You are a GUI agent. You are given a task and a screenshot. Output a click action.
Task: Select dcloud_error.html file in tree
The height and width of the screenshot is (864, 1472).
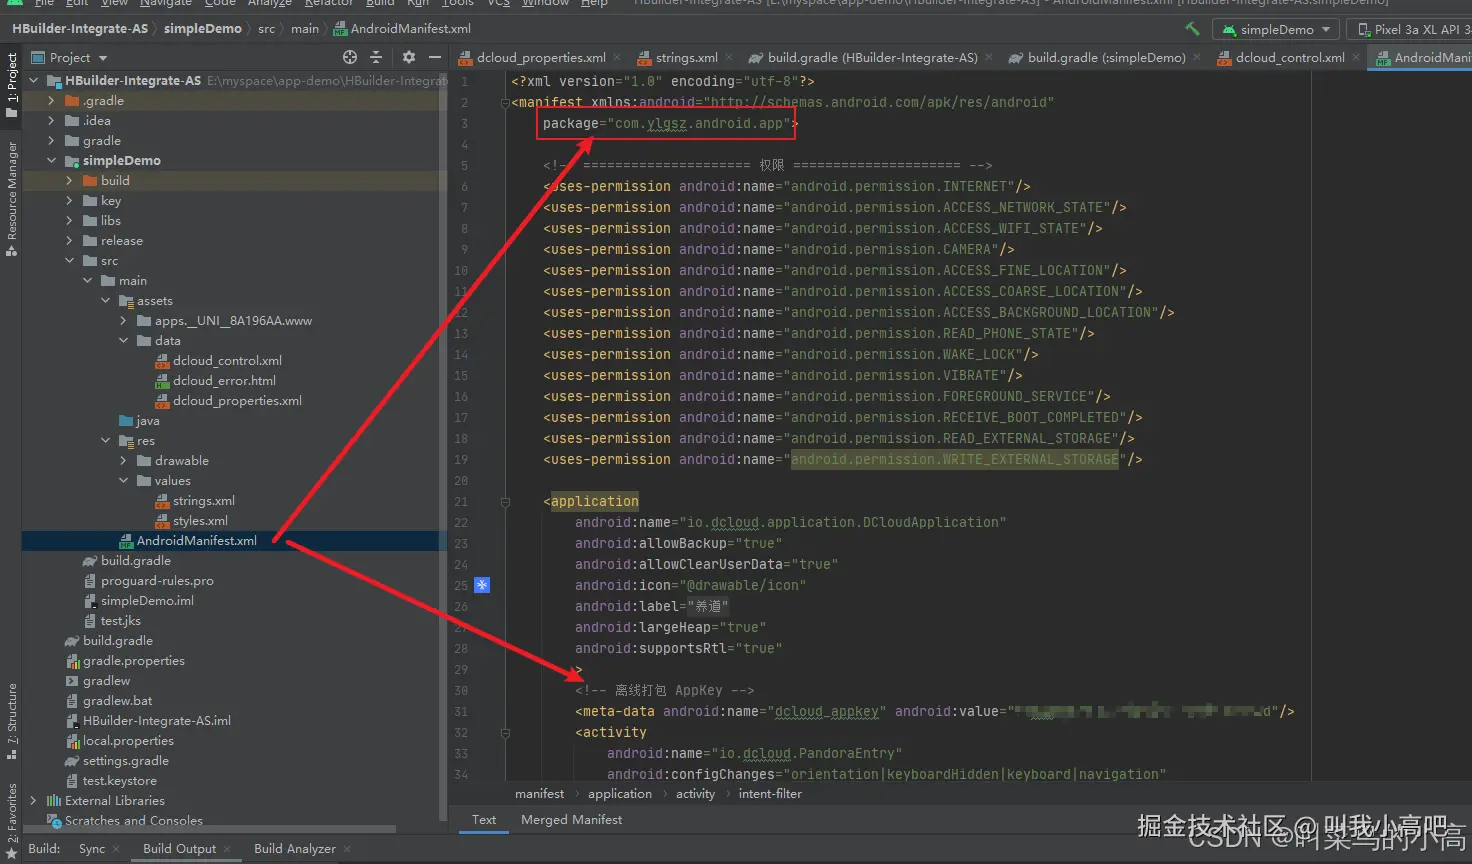click(x=224, y=380)
